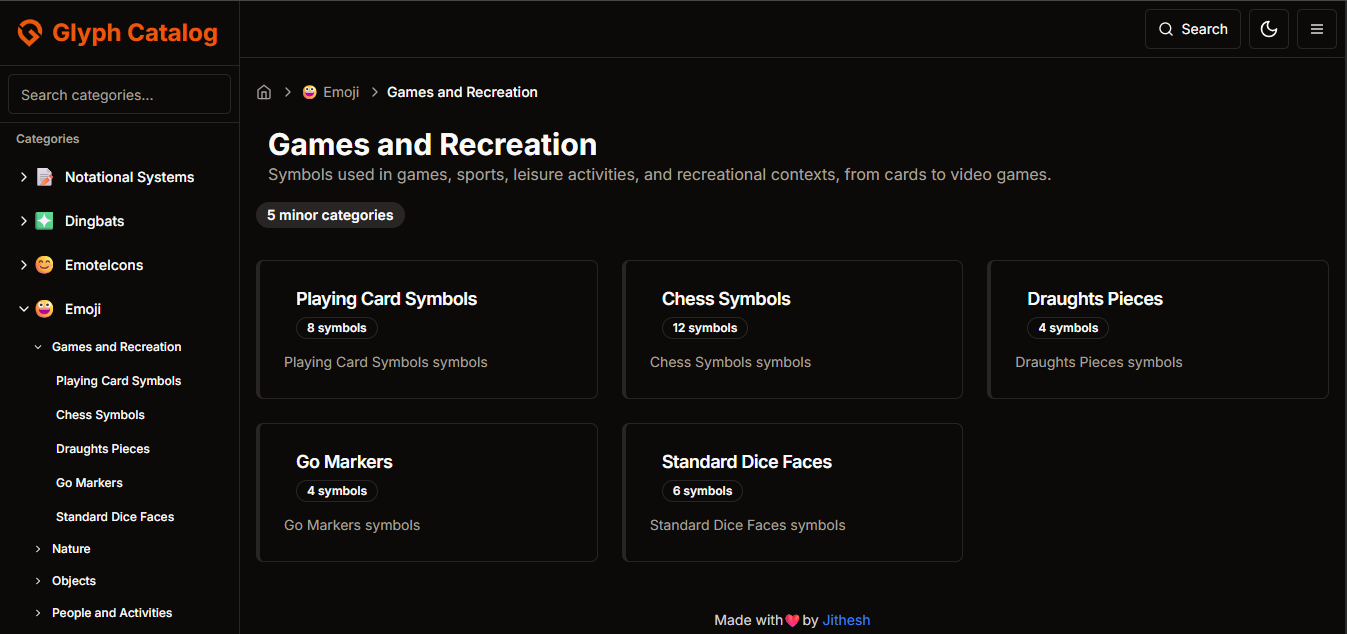Image resolution: width=1347 pixels, height=634 pixels.
Task: Select Chess Symbols in the sidebar
Action: (x=100, y=414)
